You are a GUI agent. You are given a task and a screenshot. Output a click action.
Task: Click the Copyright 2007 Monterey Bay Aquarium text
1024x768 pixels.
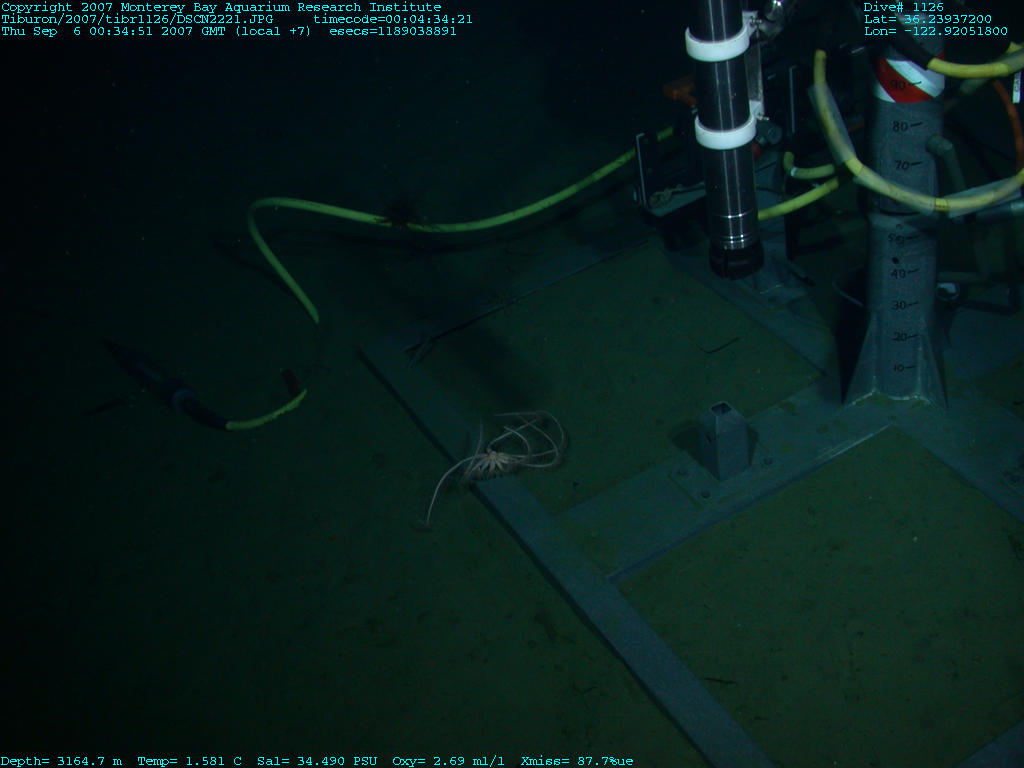[x=220, y=7]
